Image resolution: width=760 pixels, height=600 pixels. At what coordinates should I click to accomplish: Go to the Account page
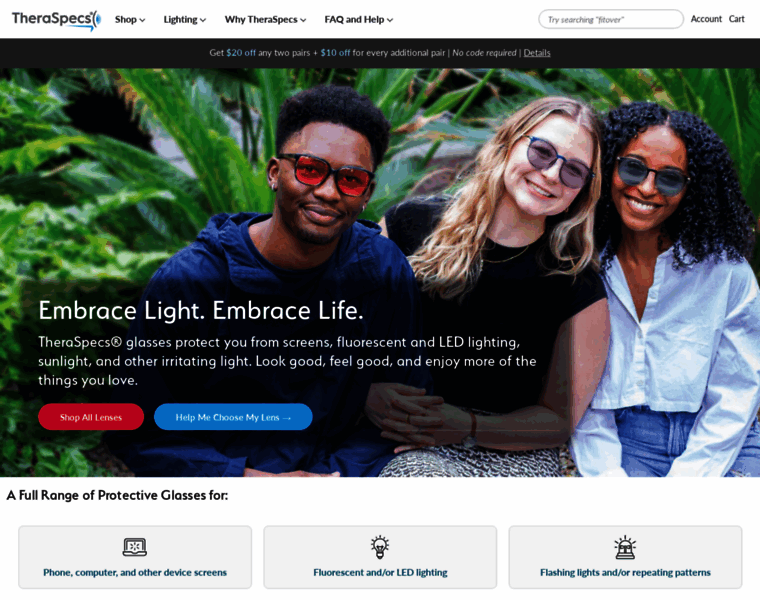706,19
